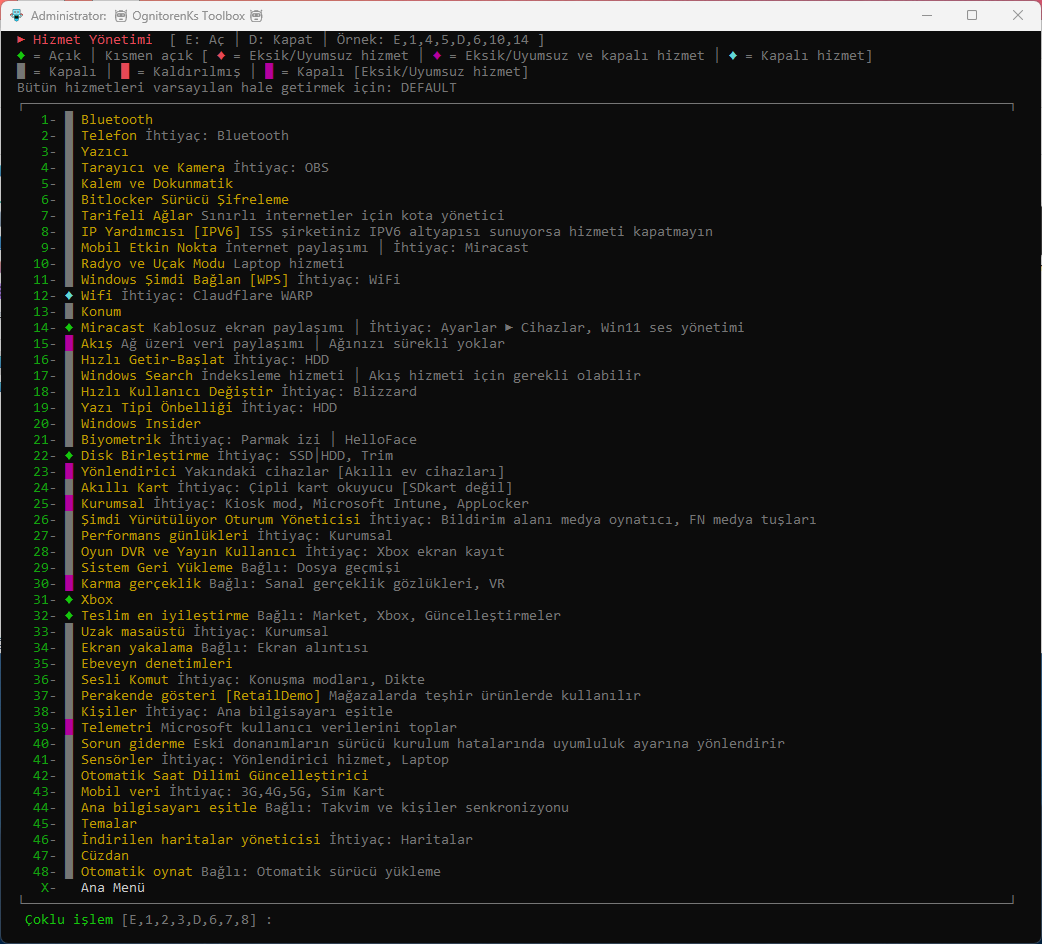Click the Hızlı Getir-Başlat entry
The width and height of the screenshot is (1042, 944).
pos(153,359)
